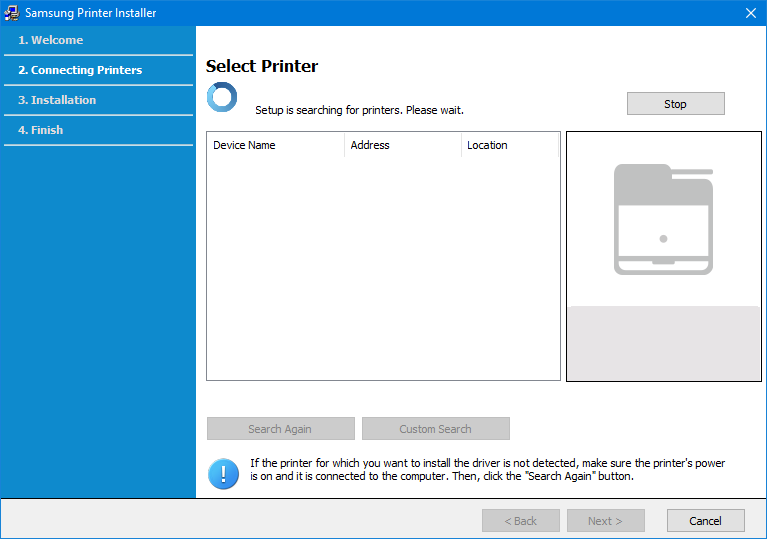Click the Samsung Printer Installer title bar icon
767x539 pixels.
(12, 13)
